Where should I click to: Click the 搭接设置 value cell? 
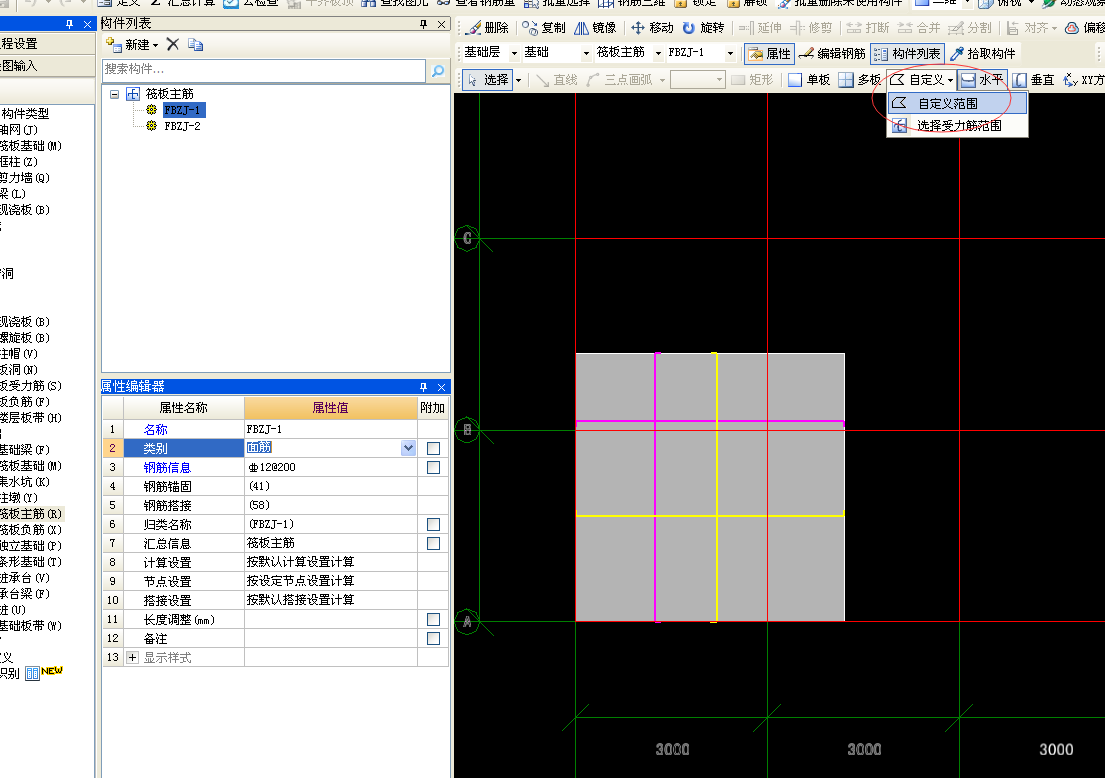click(331, 600)
